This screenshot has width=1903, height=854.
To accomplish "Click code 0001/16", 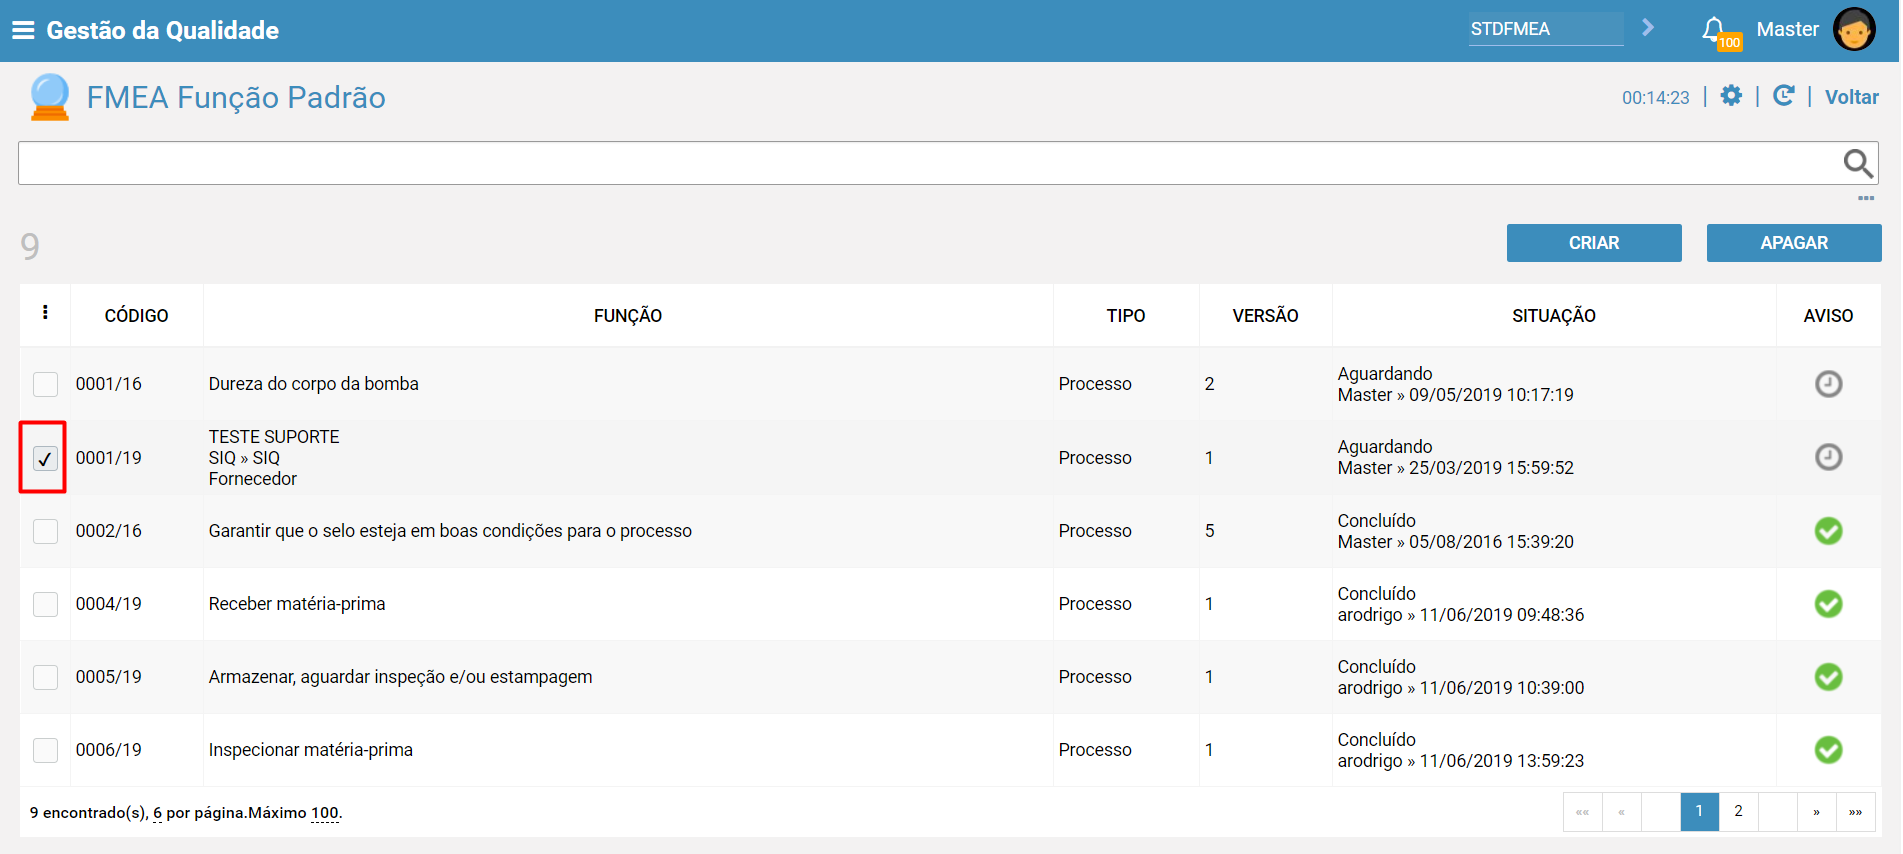I will (x=109, y=384).
